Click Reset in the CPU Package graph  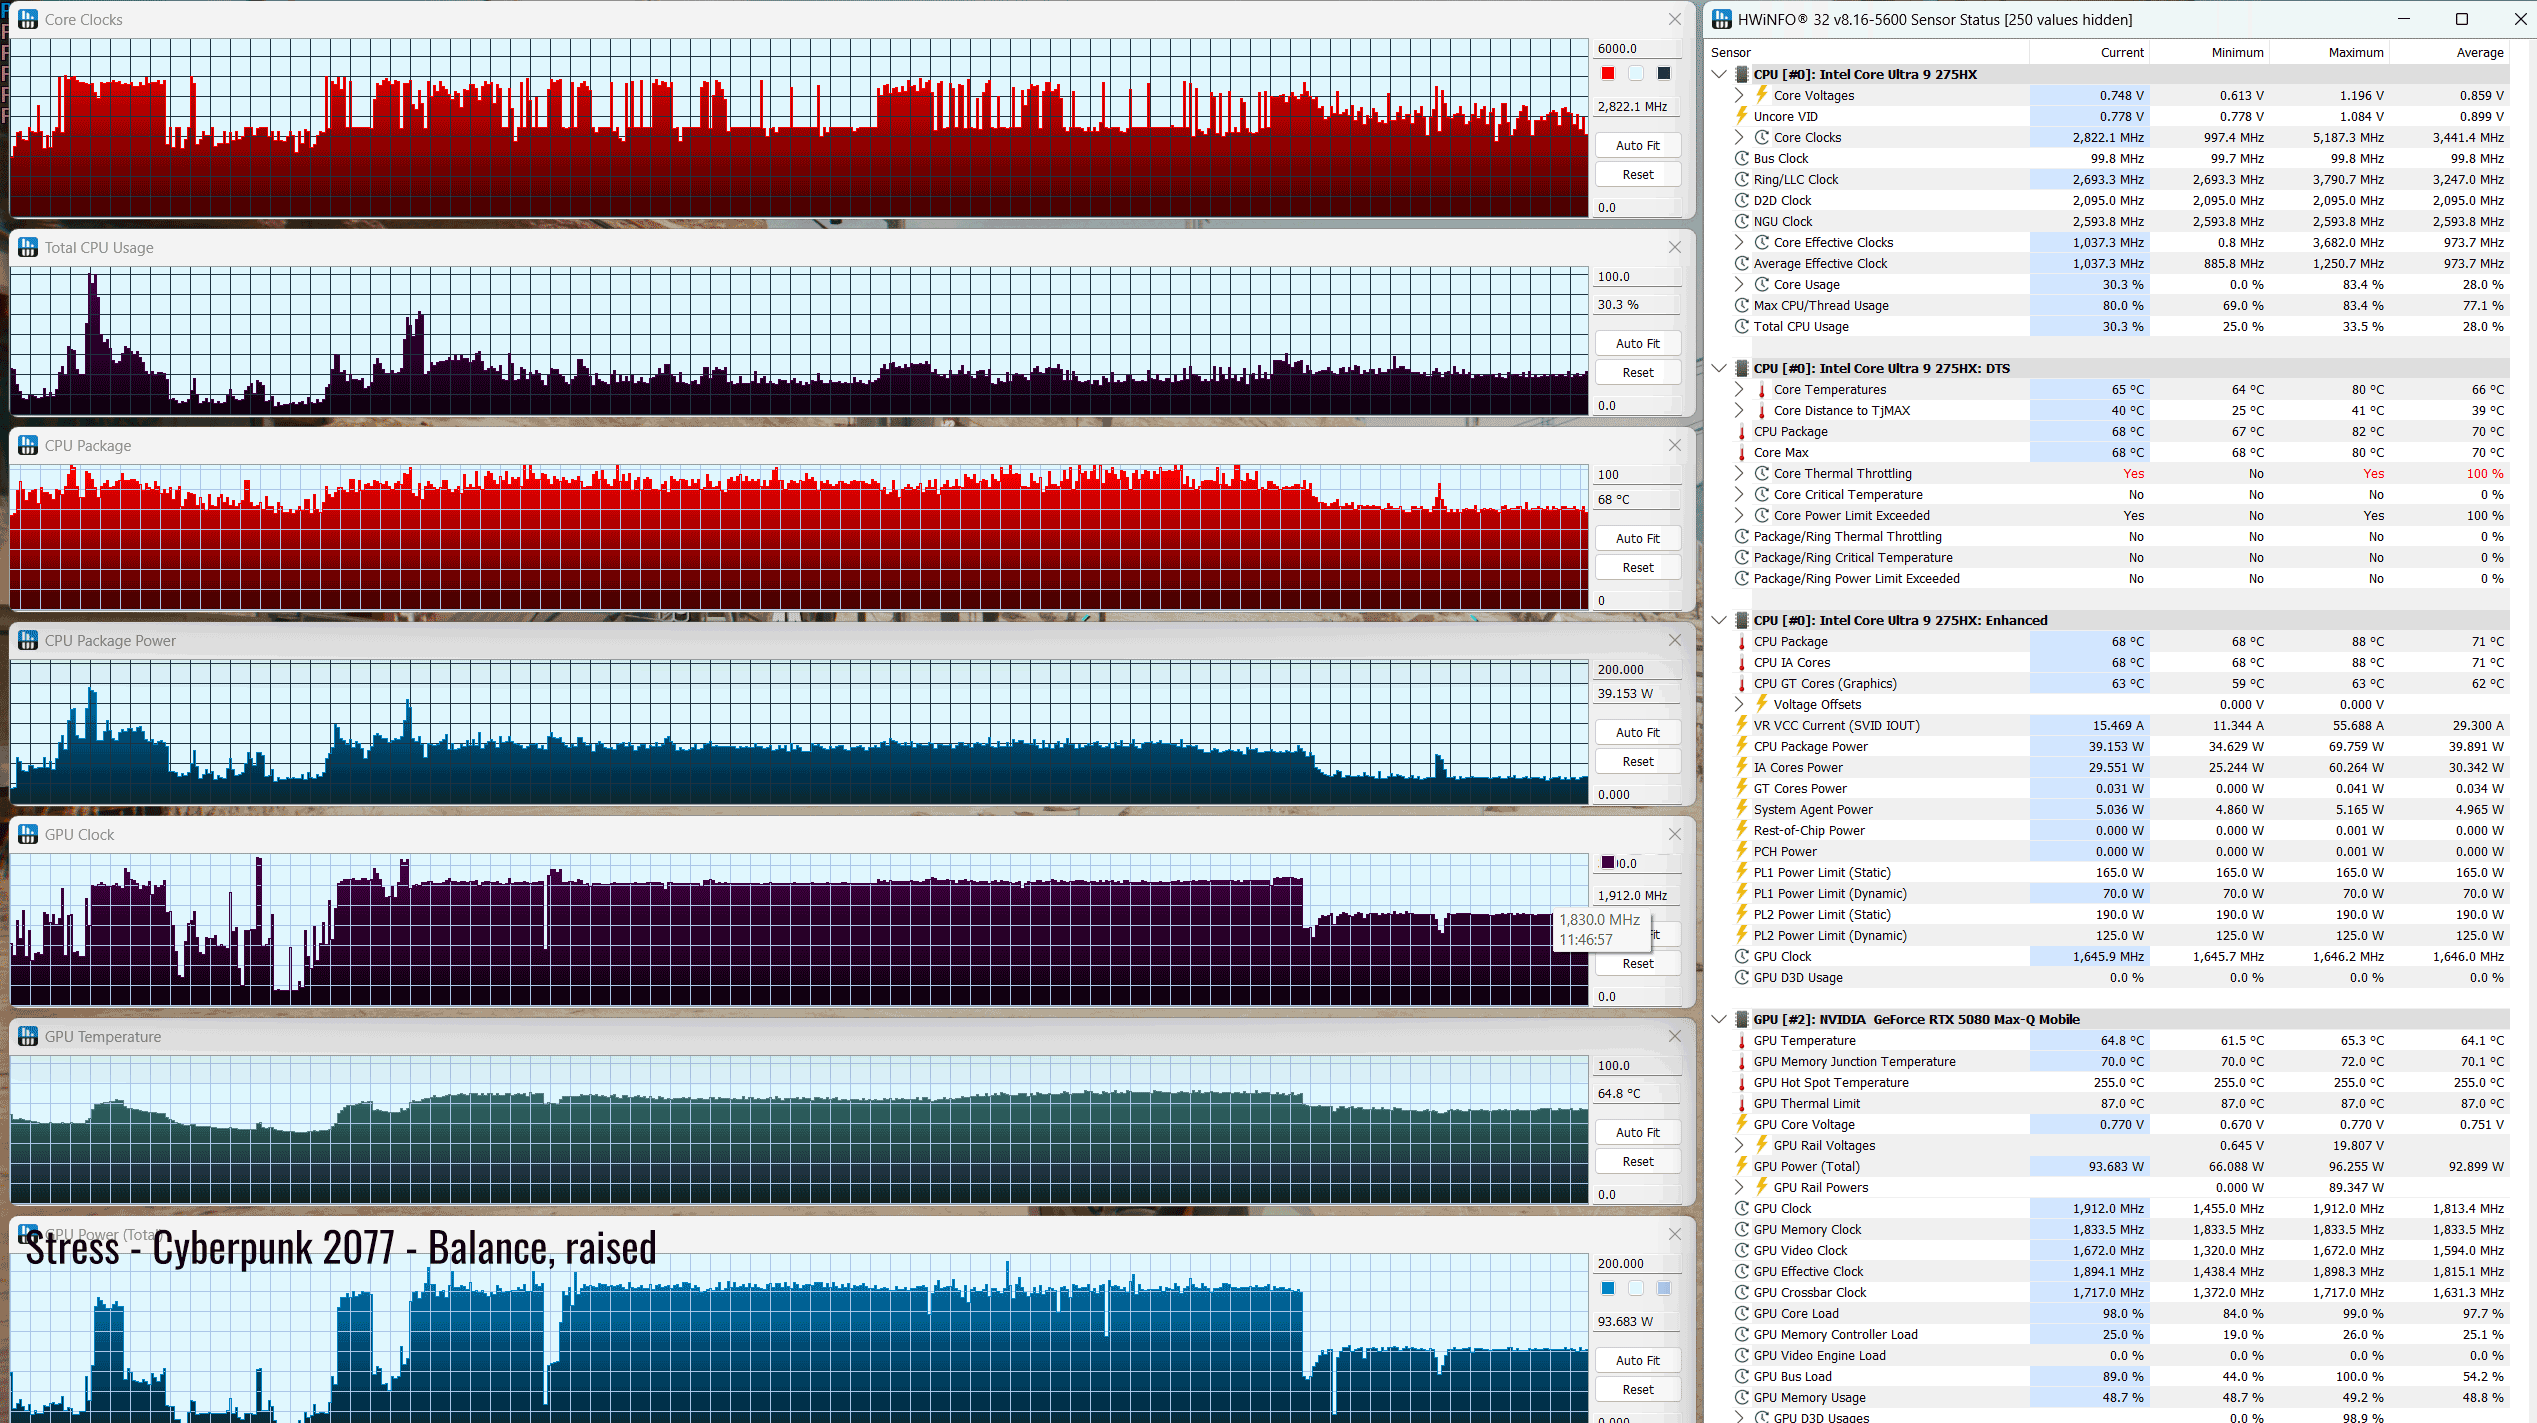[1638, 567]
